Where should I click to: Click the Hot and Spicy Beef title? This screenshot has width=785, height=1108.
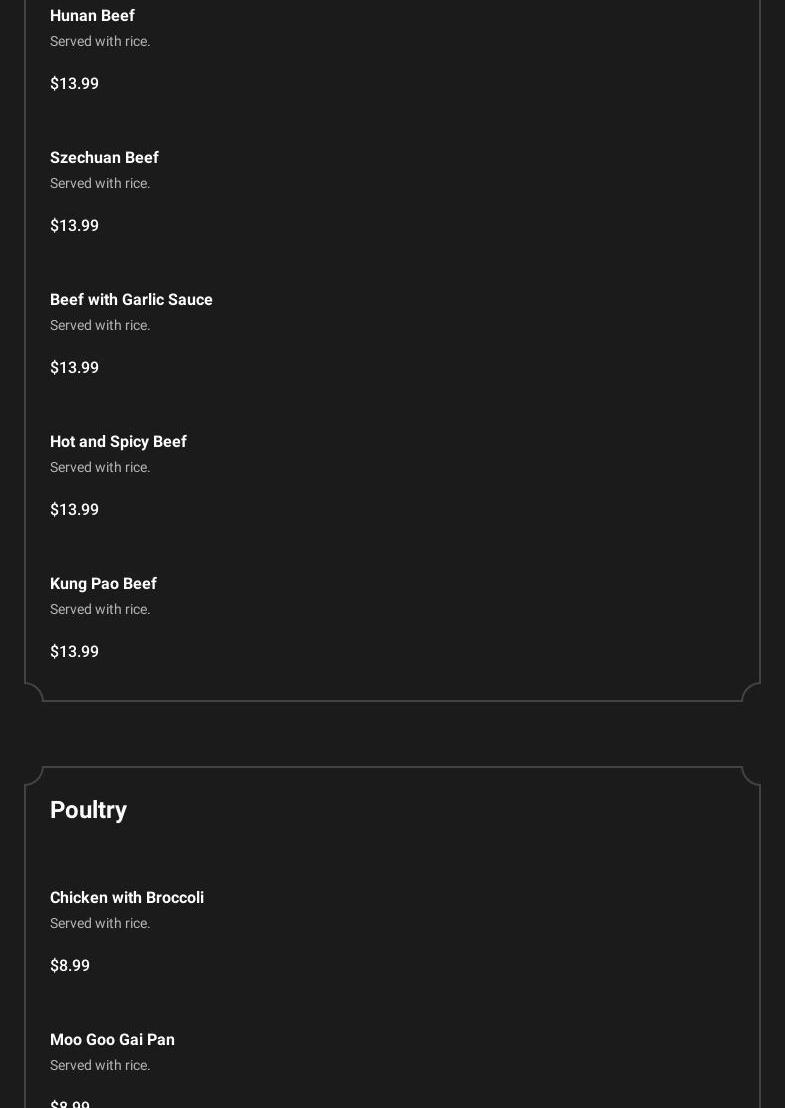coord(118,442)
